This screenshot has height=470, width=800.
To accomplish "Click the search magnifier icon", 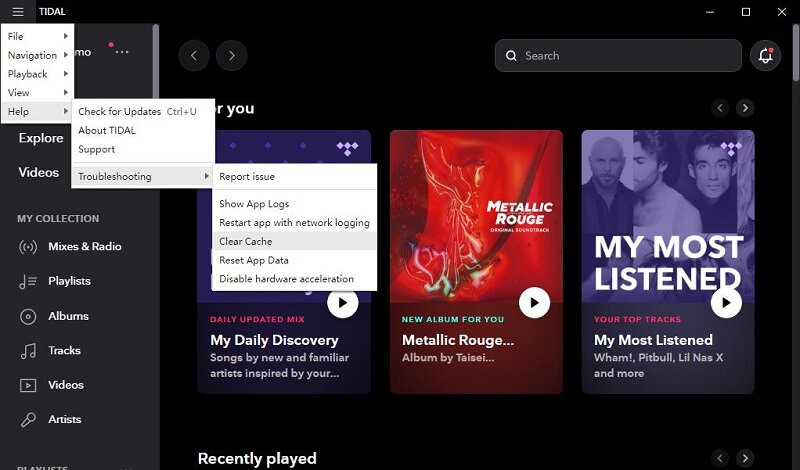I will (511, 56).
